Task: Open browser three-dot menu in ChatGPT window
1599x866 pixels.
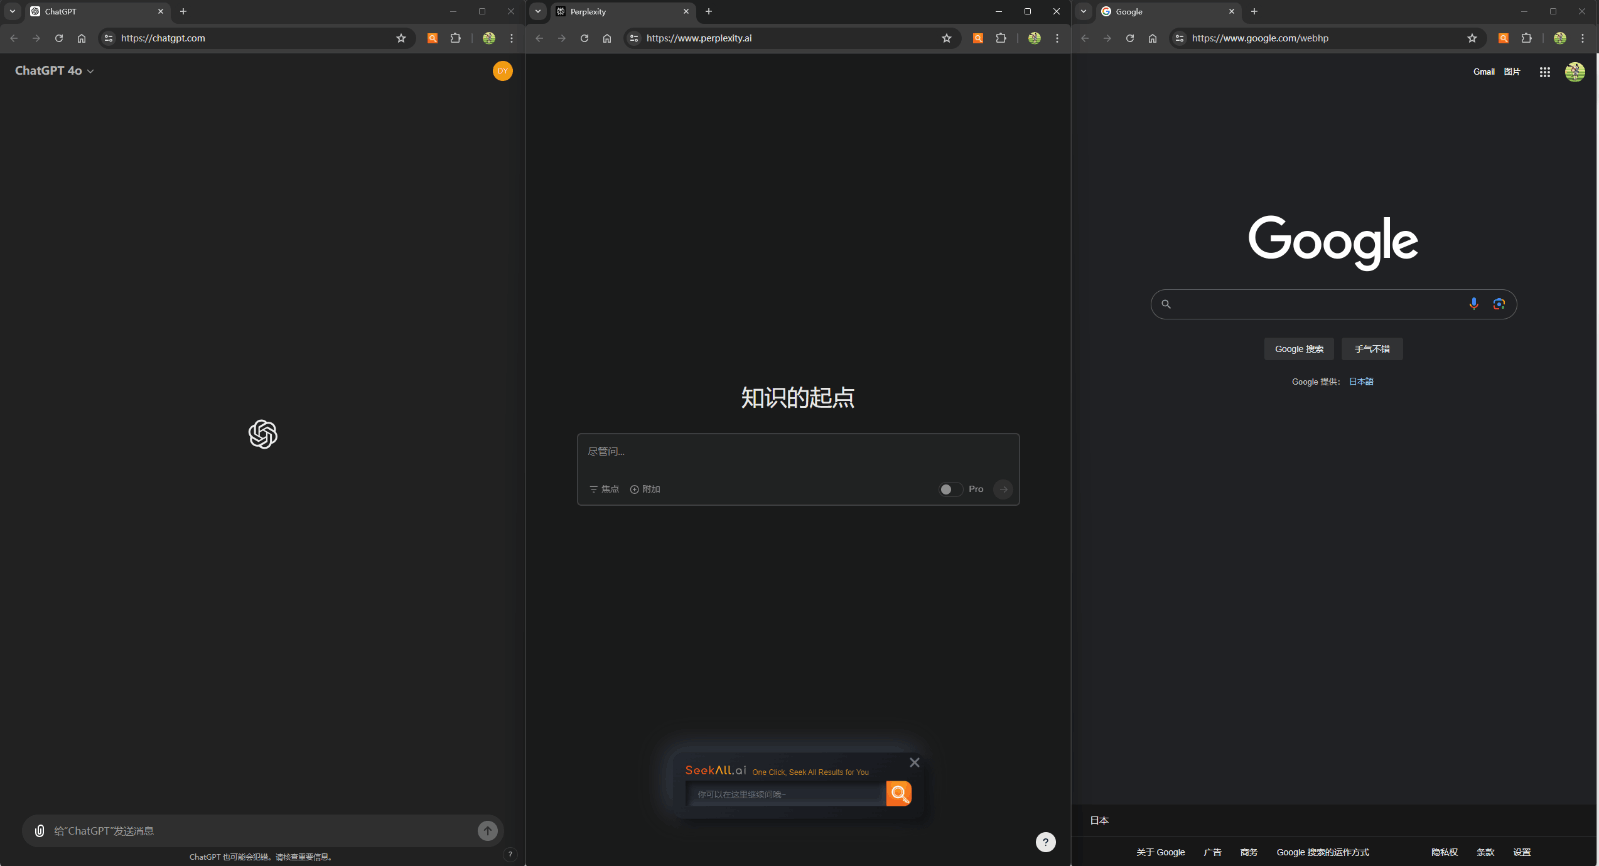Action: [512, 38]
